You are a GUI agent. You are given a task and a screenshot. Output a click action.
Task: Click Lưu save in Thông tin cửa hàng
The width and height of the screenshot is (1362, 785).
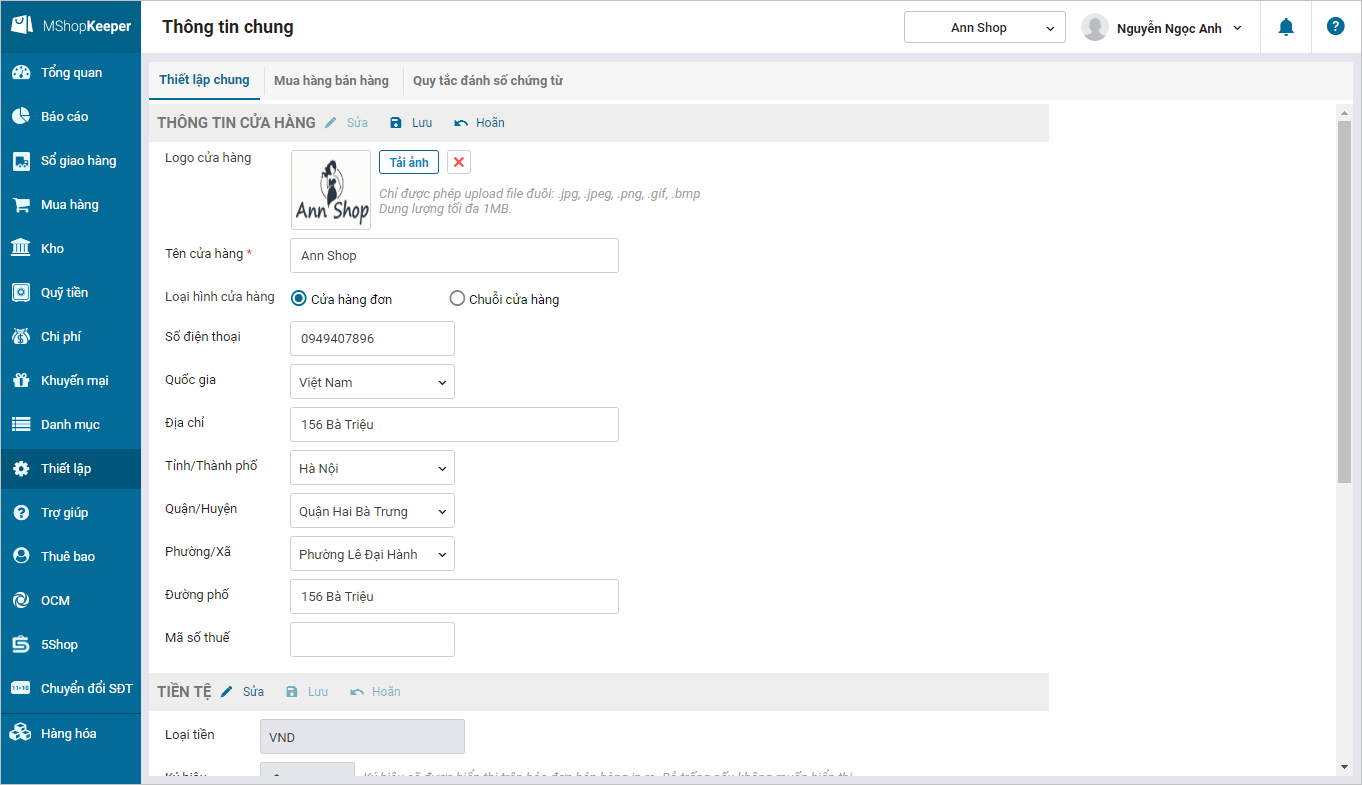point(411,123)
